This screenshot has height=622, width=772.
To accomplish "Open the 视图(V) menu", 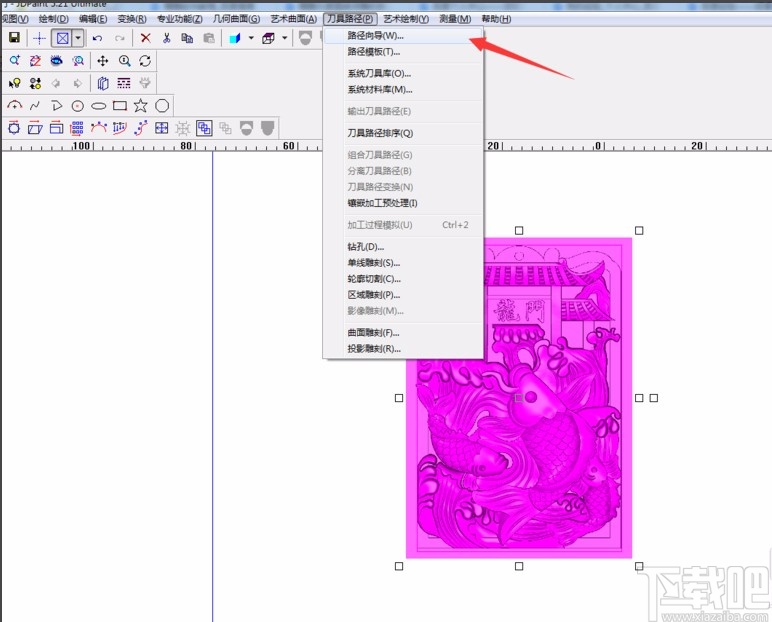I will 14,19.
